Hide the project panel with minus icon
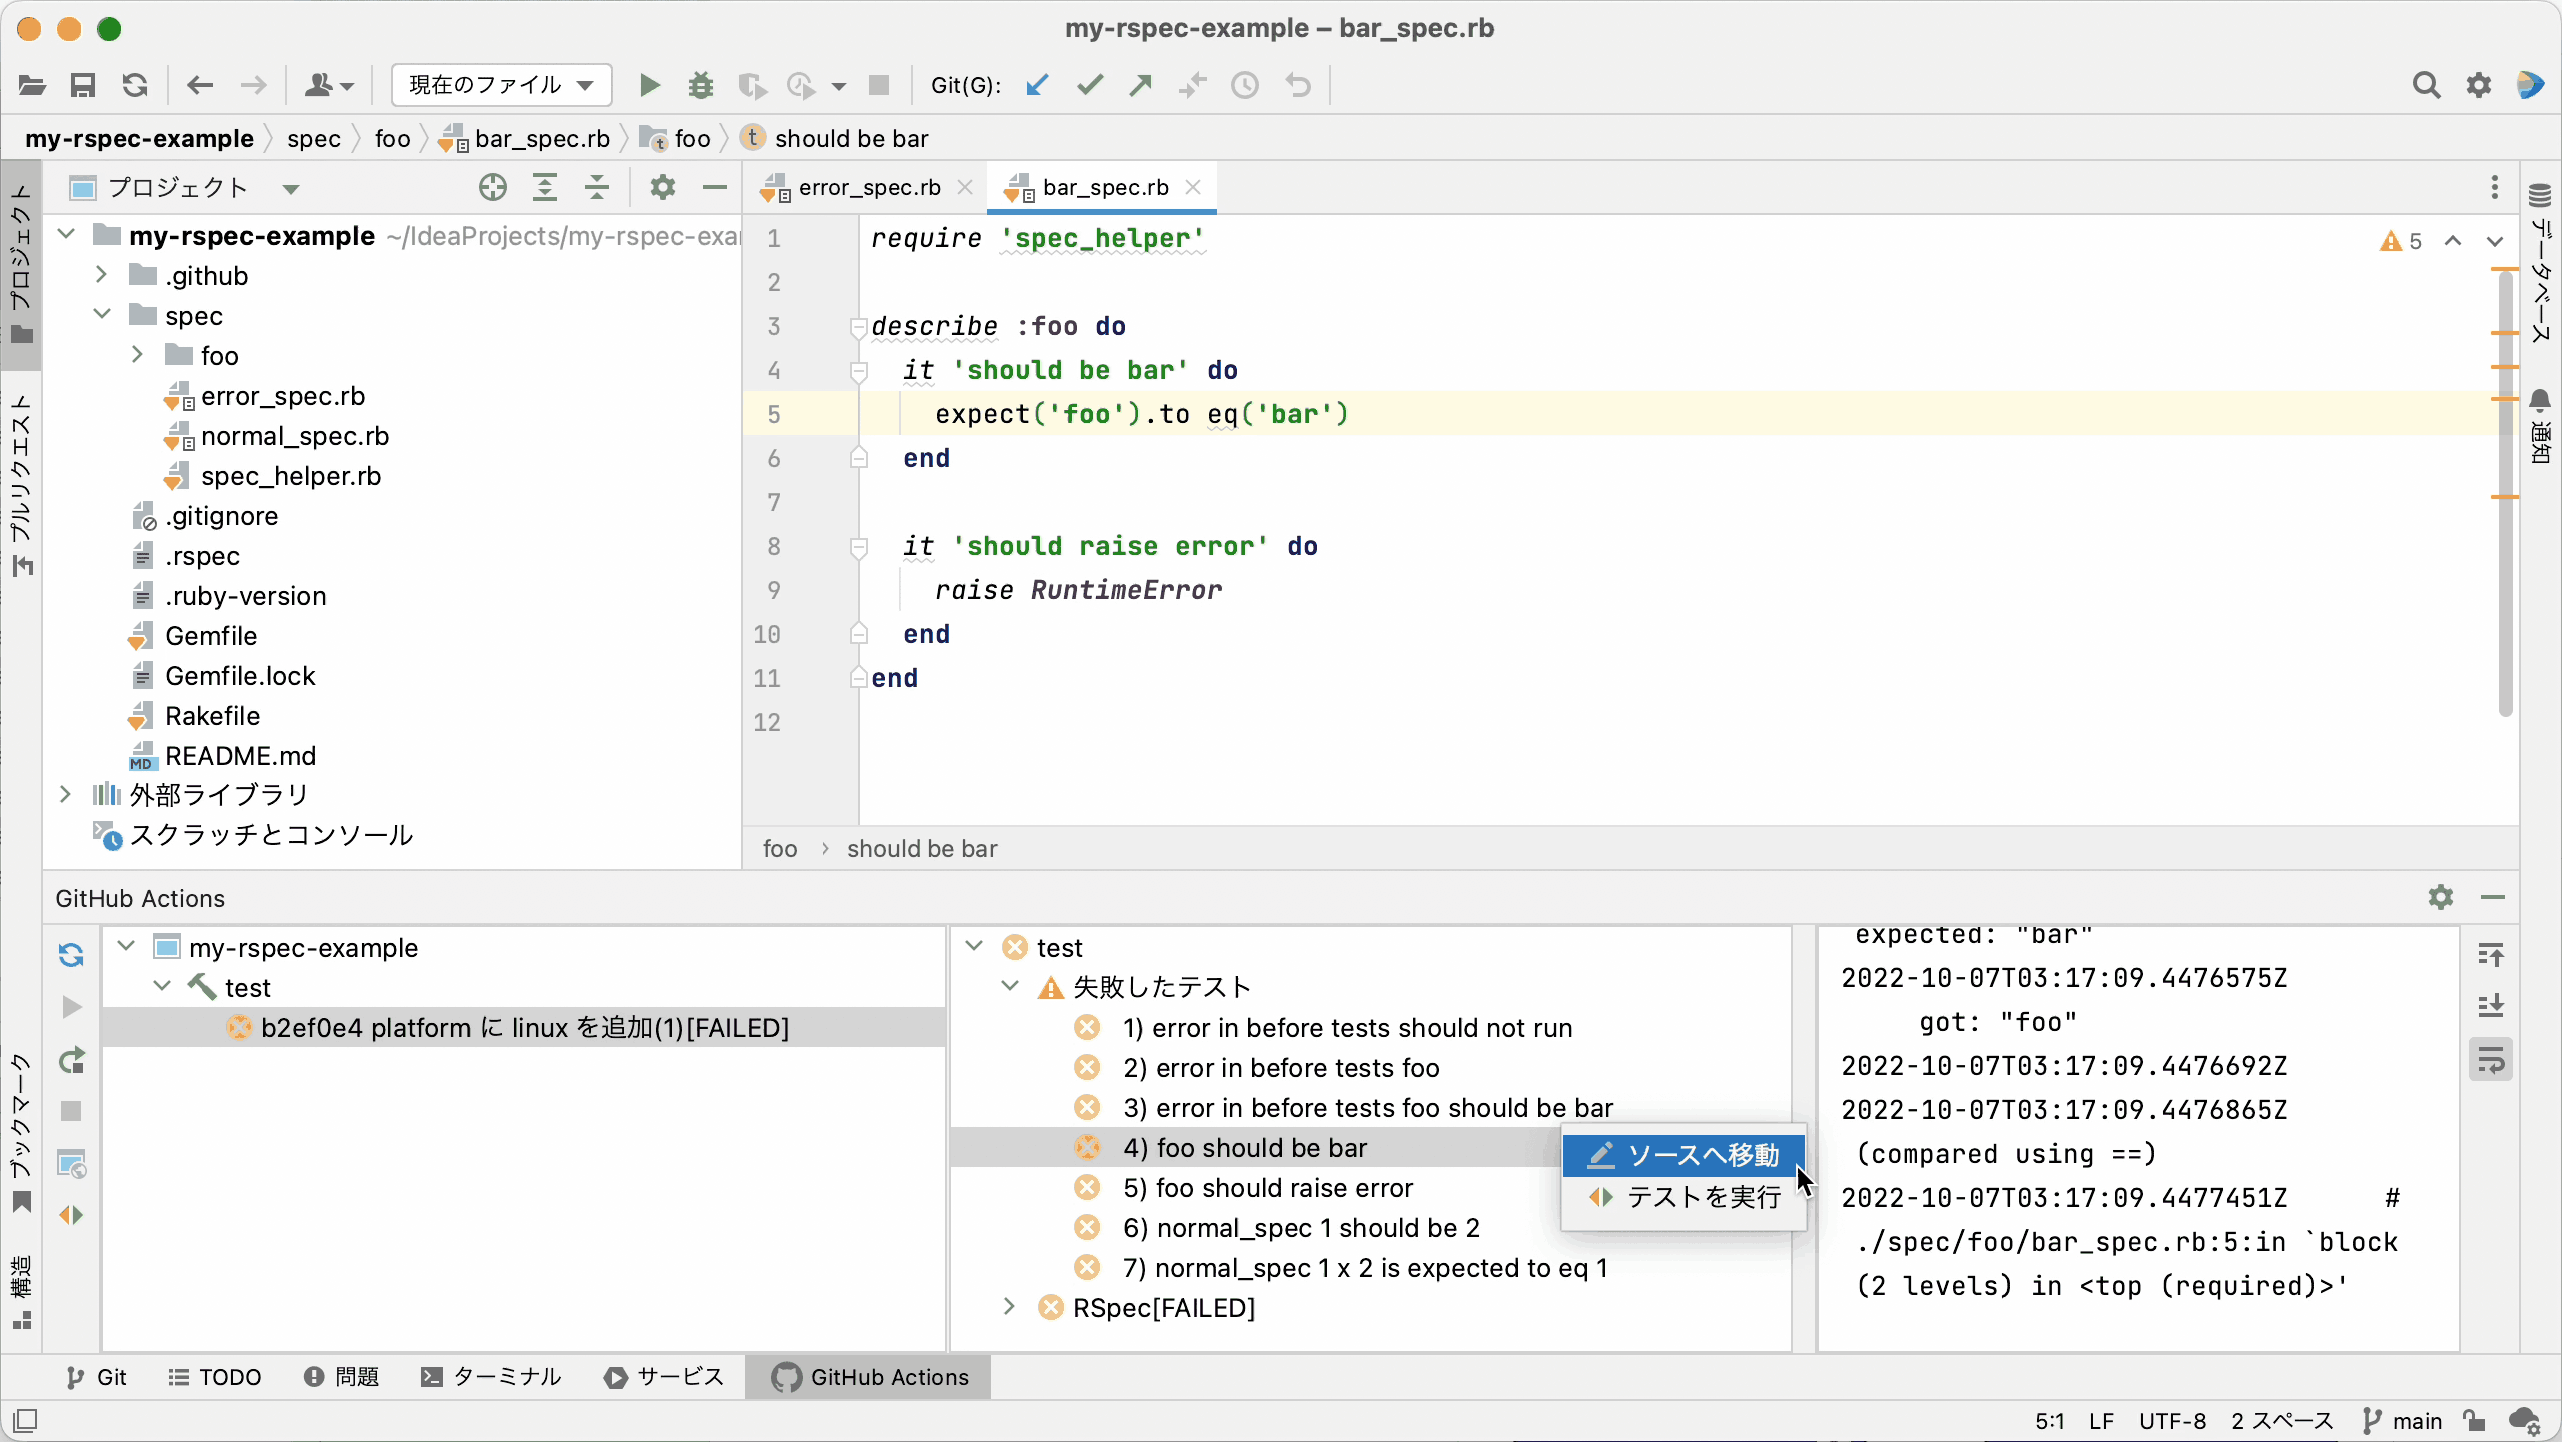The width and height of the screenshot is (2562, 1442). 715,187
